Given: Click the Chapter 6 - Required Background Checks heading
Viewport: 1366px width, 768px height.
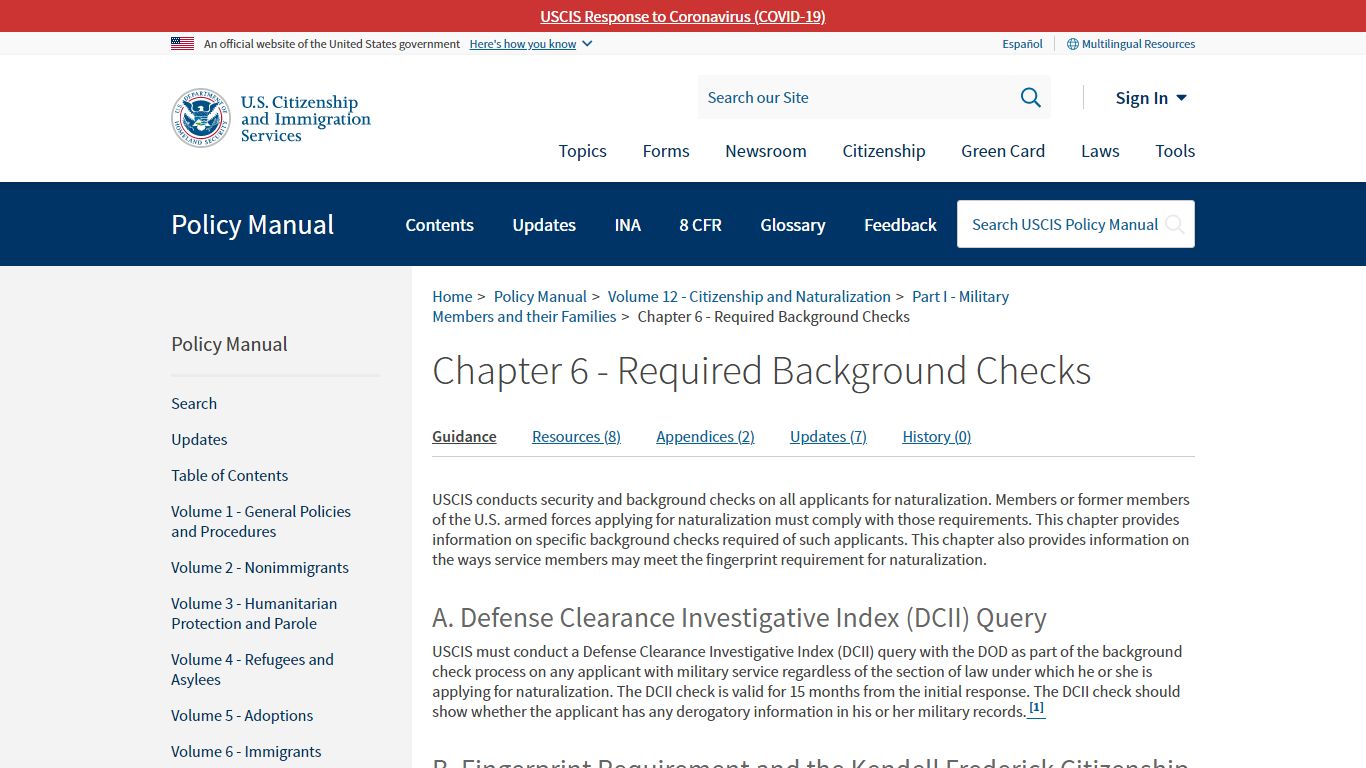Looking at the screenshot, I should coord(761,371).
